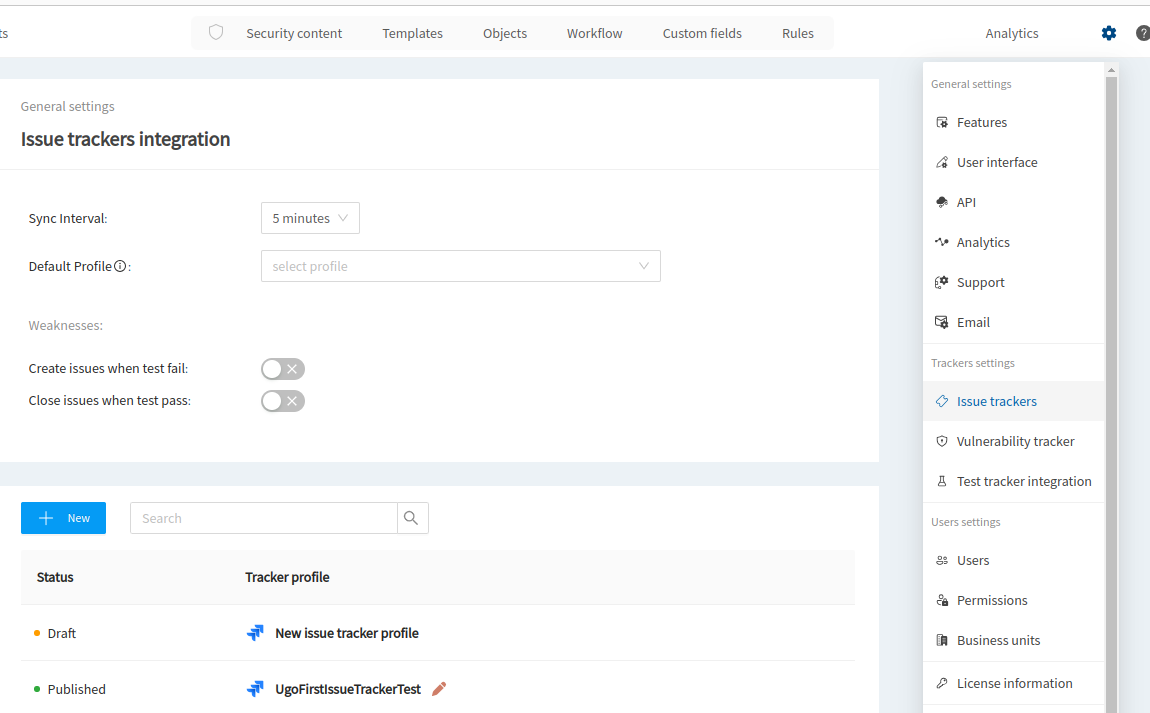This screenshot has height=713, width=1150.
Task: Open the Sync Interval 5 minutes dropdown
Action: tap(310, 218)
